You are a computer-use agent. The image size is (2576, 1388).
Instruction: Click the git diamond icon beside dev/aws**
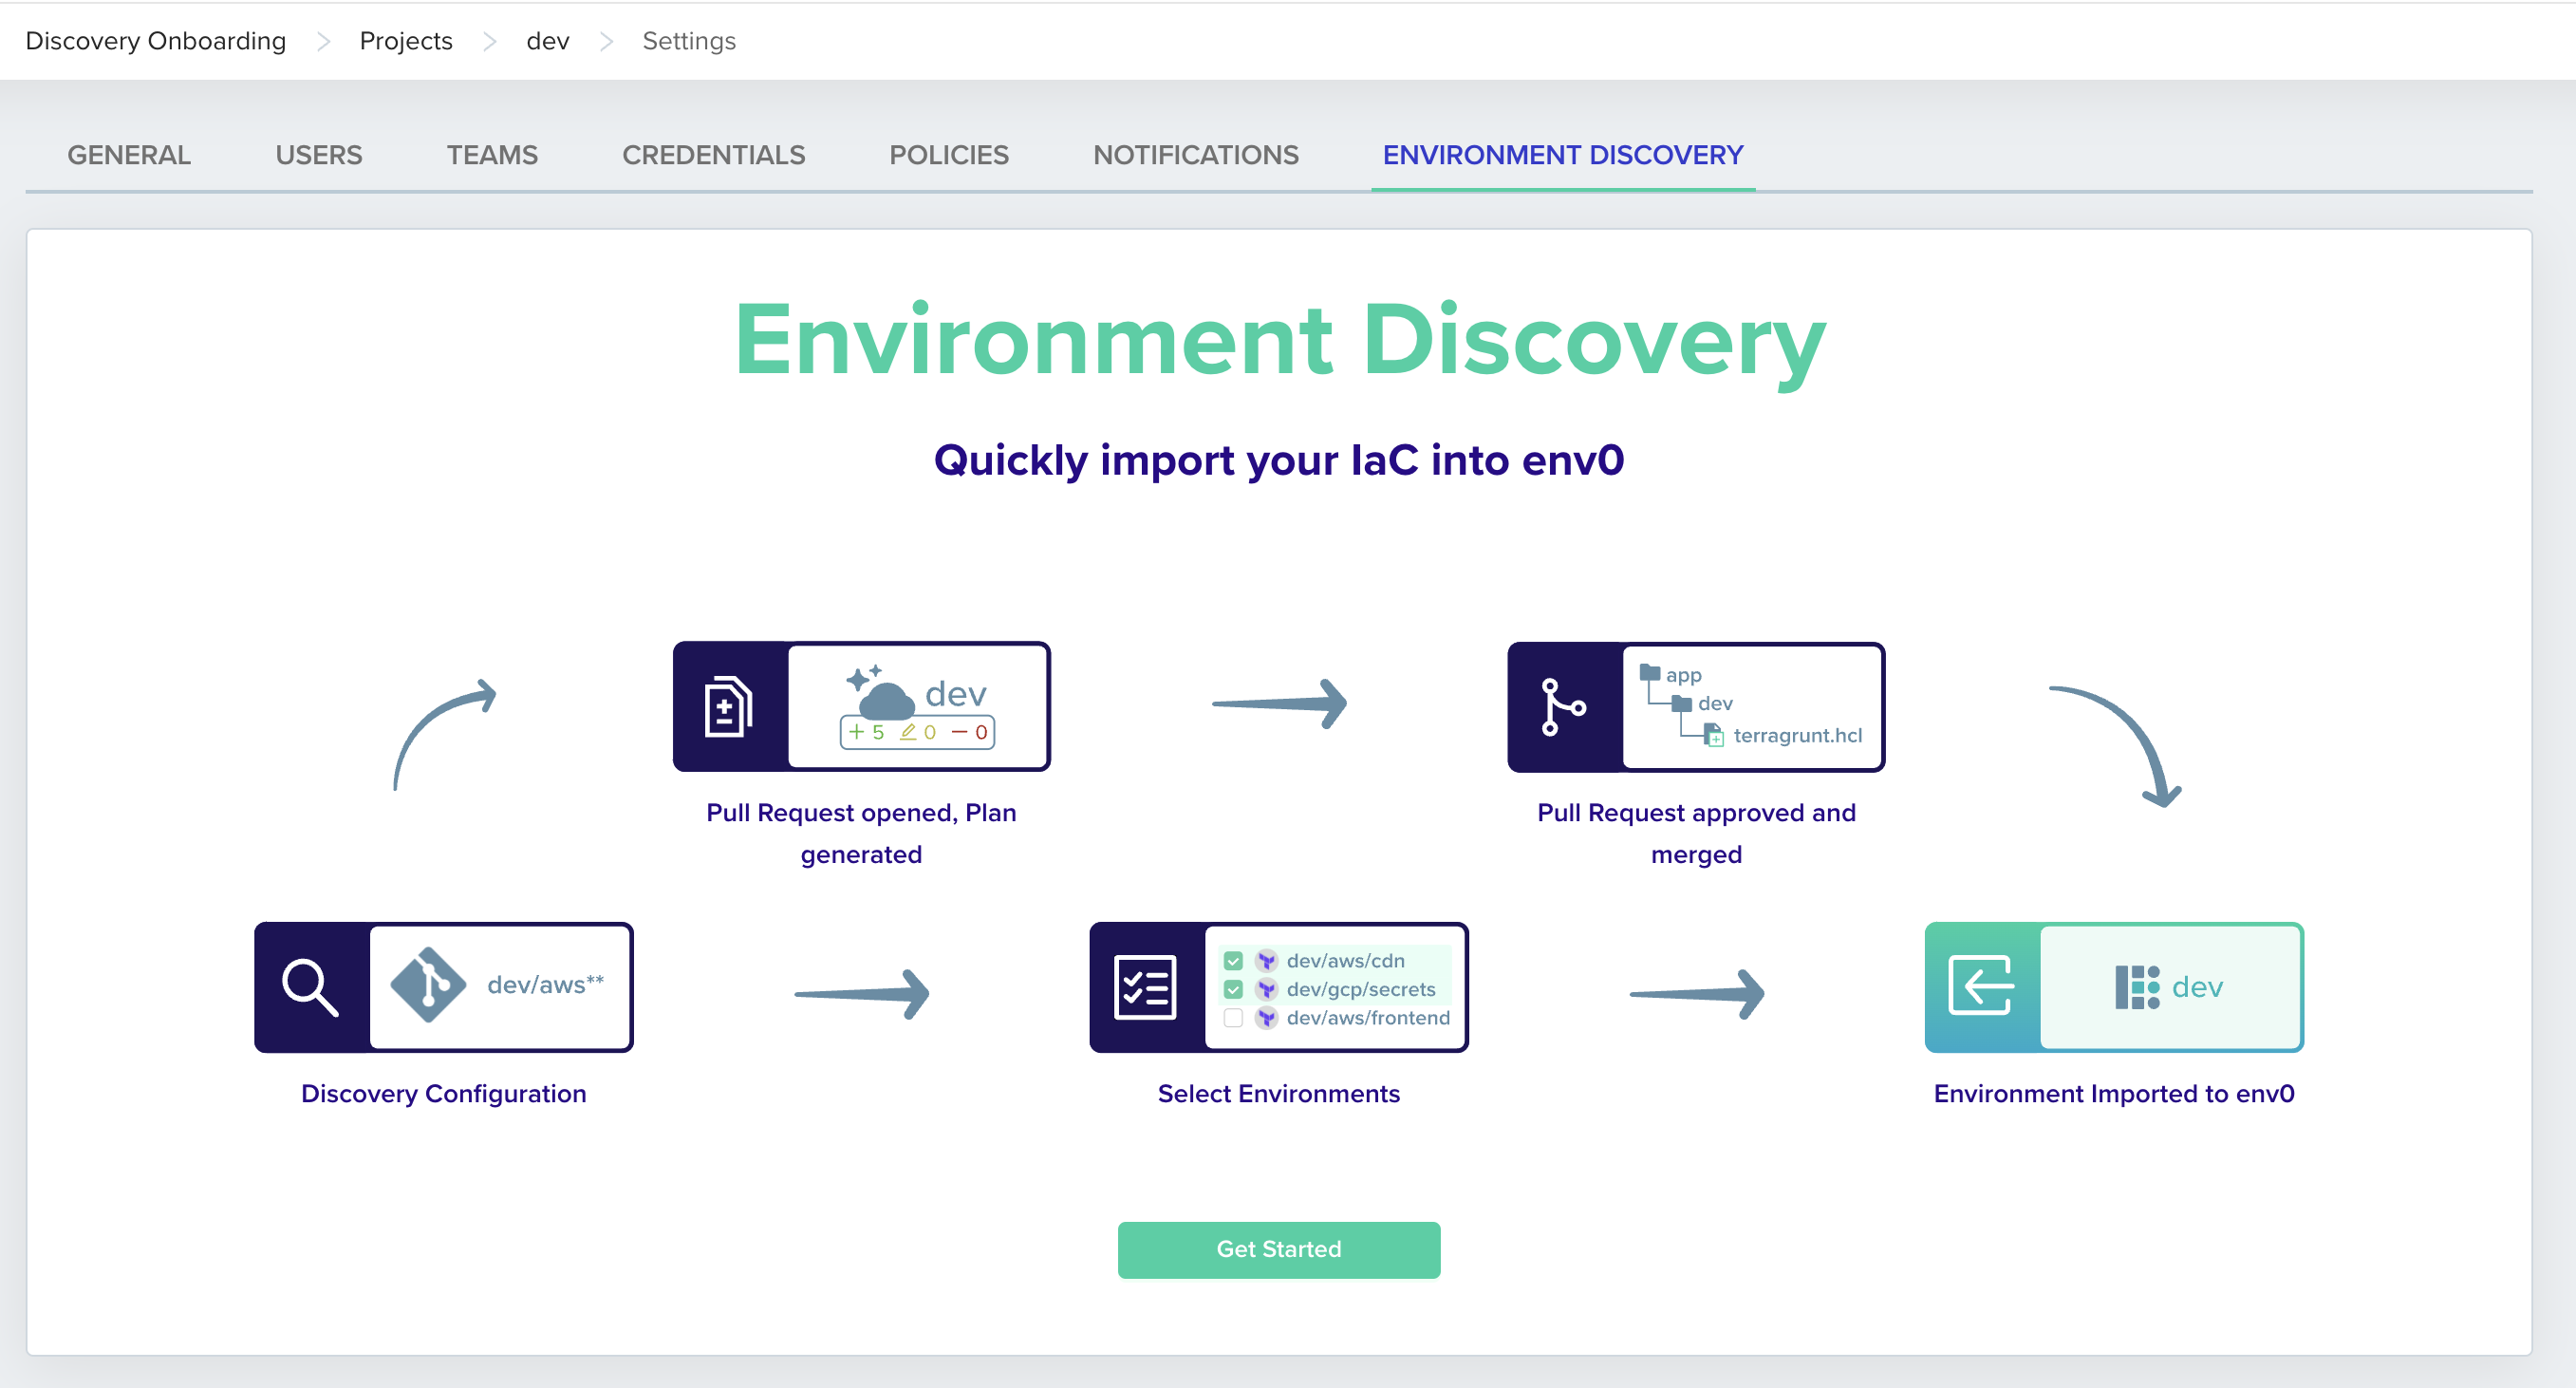(428, 985)
